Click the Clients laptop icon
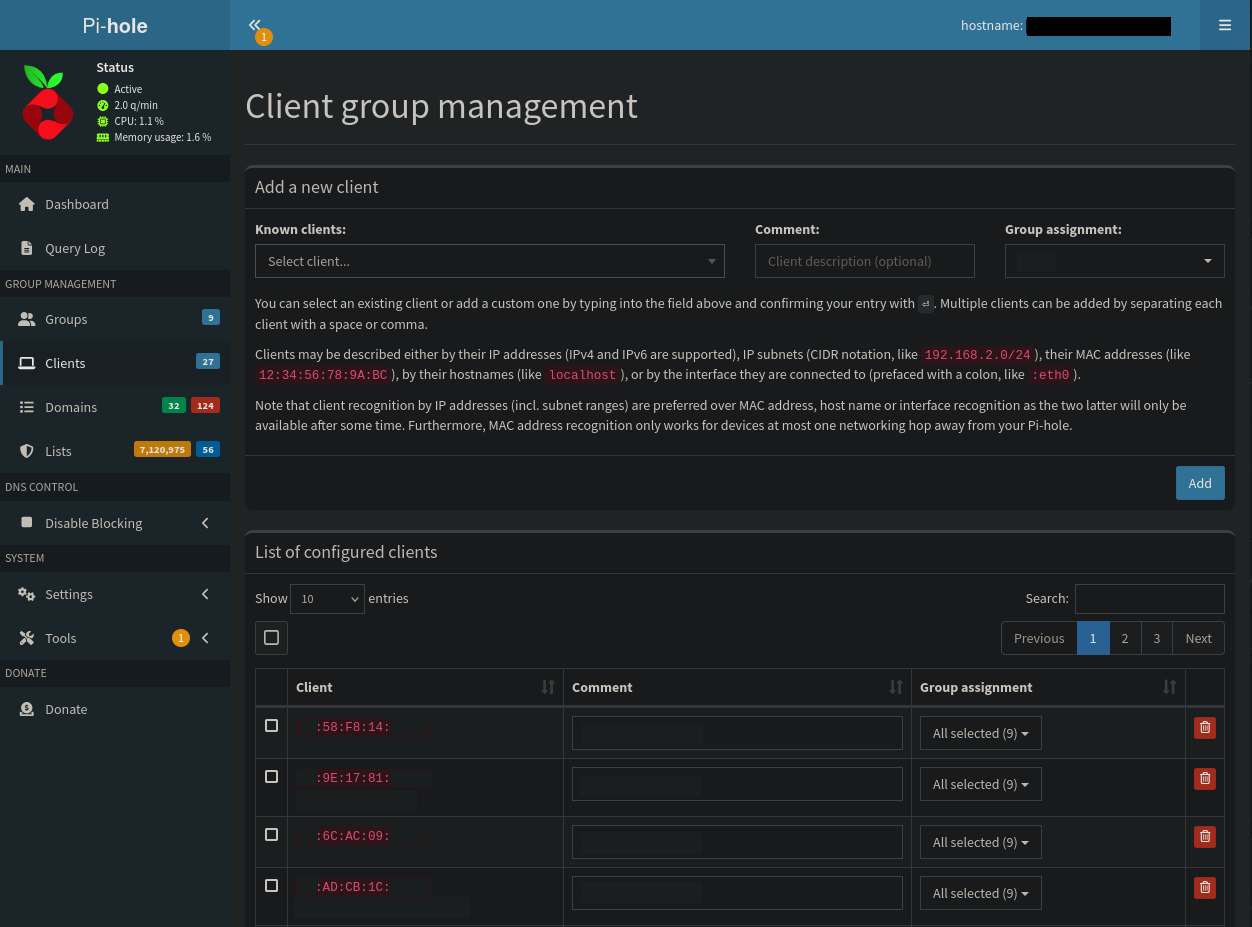Viewport: 1252px width, 927px height. click(27, 363)
